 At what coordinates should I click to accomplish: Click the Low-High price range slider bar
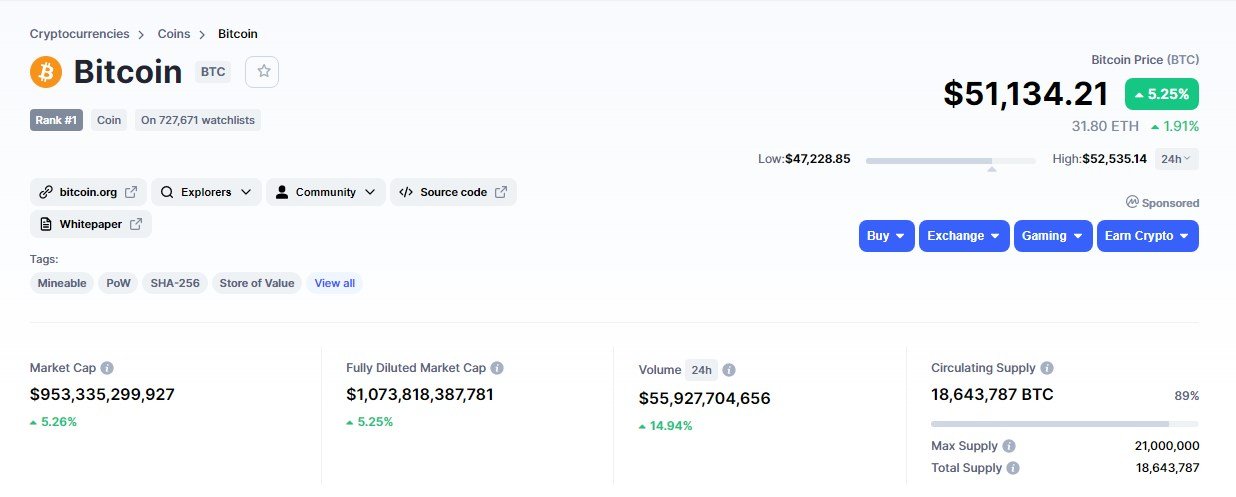click(x=951, y=160)
